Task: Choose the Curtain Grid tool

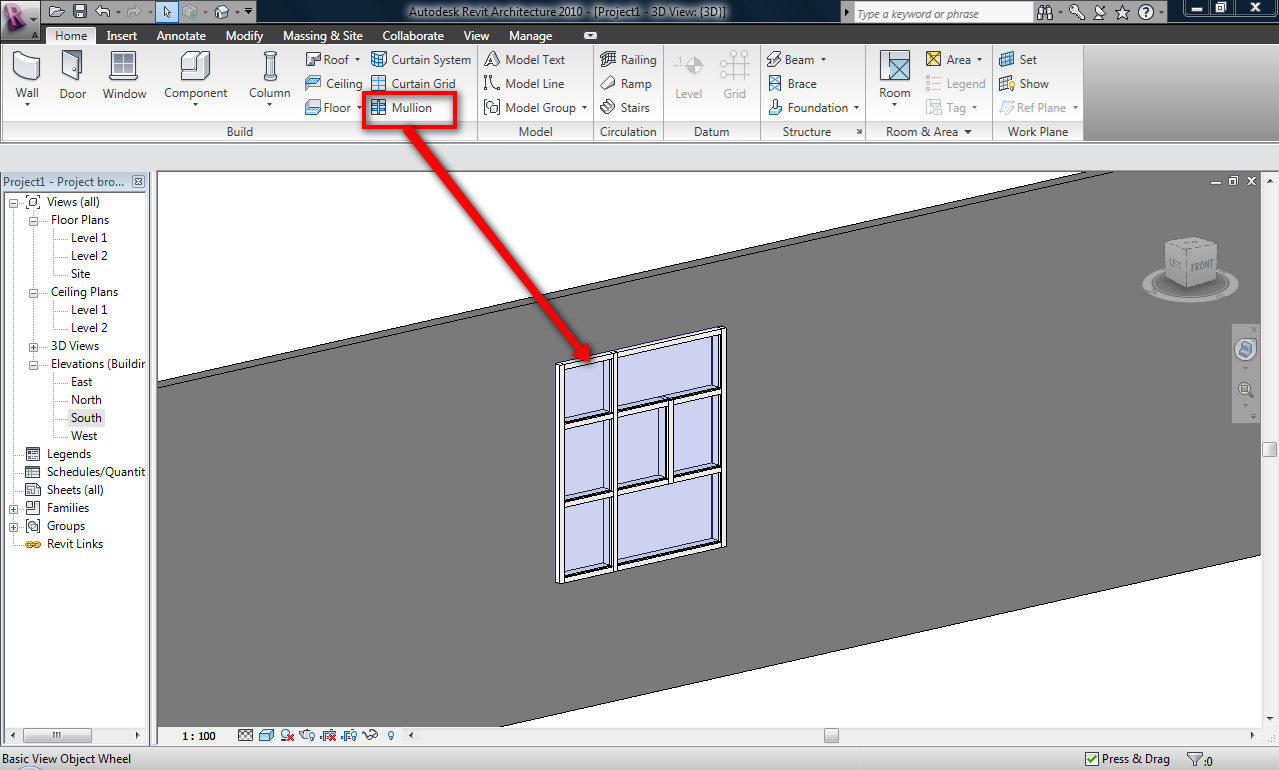Action: coord(412,84)
